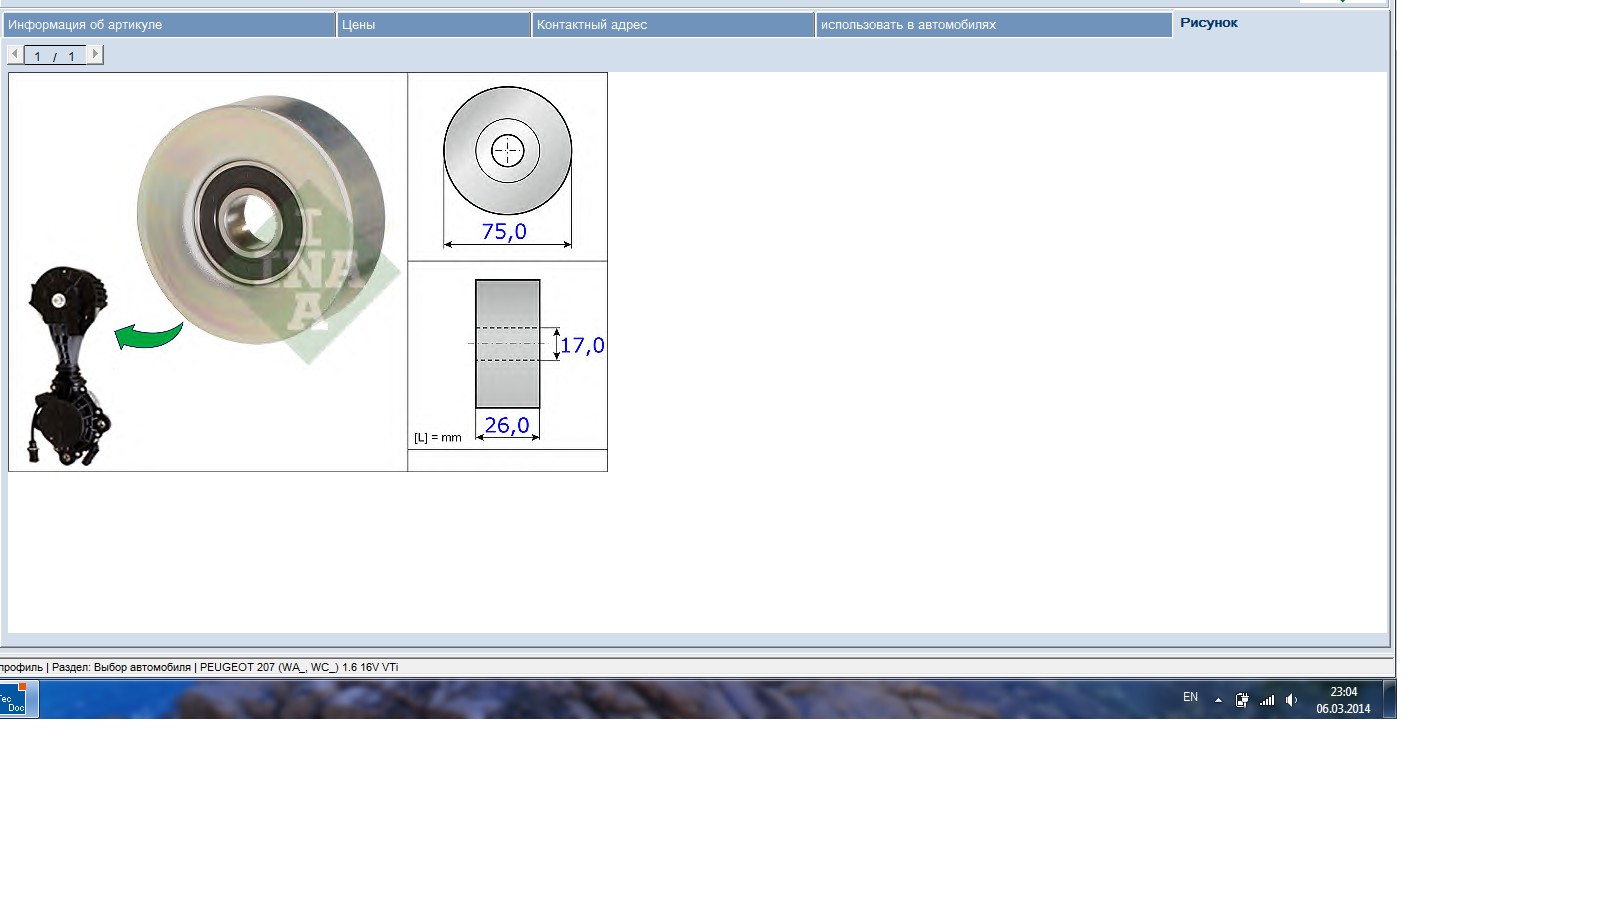The width and height of the screenshot is (1600, 900).
Task: Click the 75,0 diameter front-view diagram
Action: [x=507, y=166]
